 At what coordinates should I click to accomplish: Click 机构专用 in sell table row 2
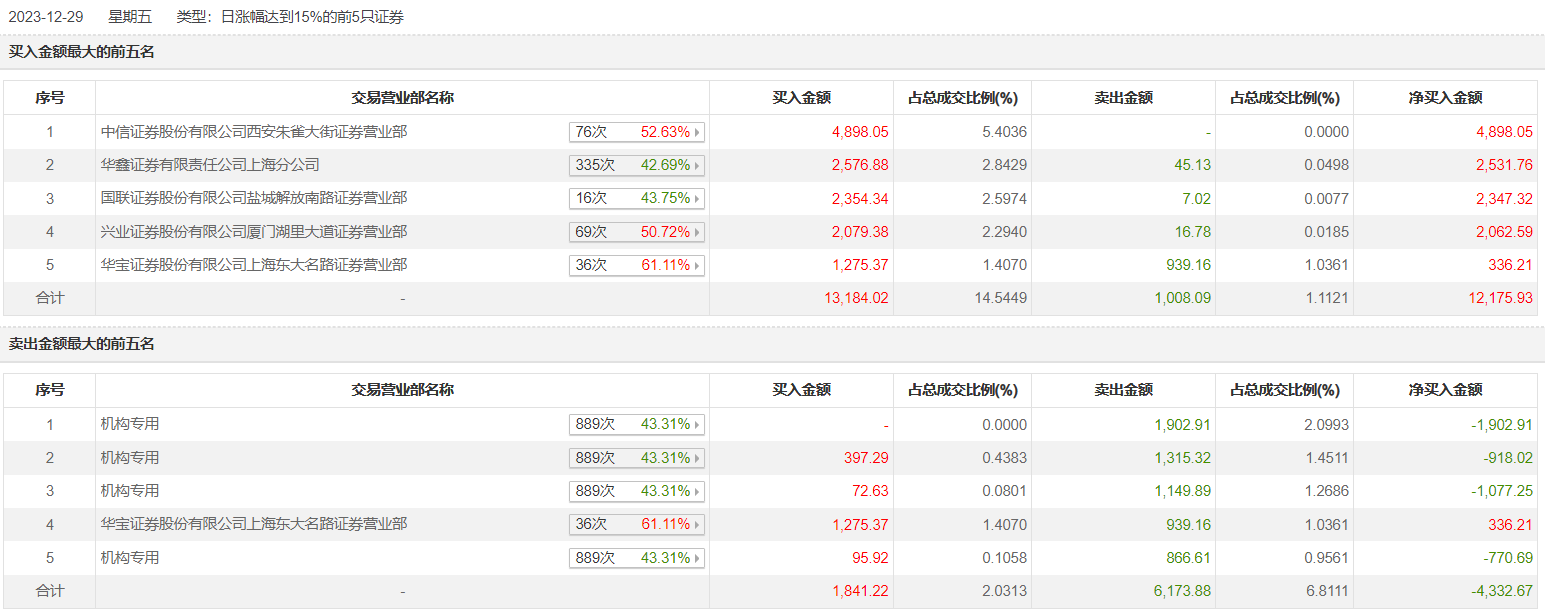tap(130, 457)
